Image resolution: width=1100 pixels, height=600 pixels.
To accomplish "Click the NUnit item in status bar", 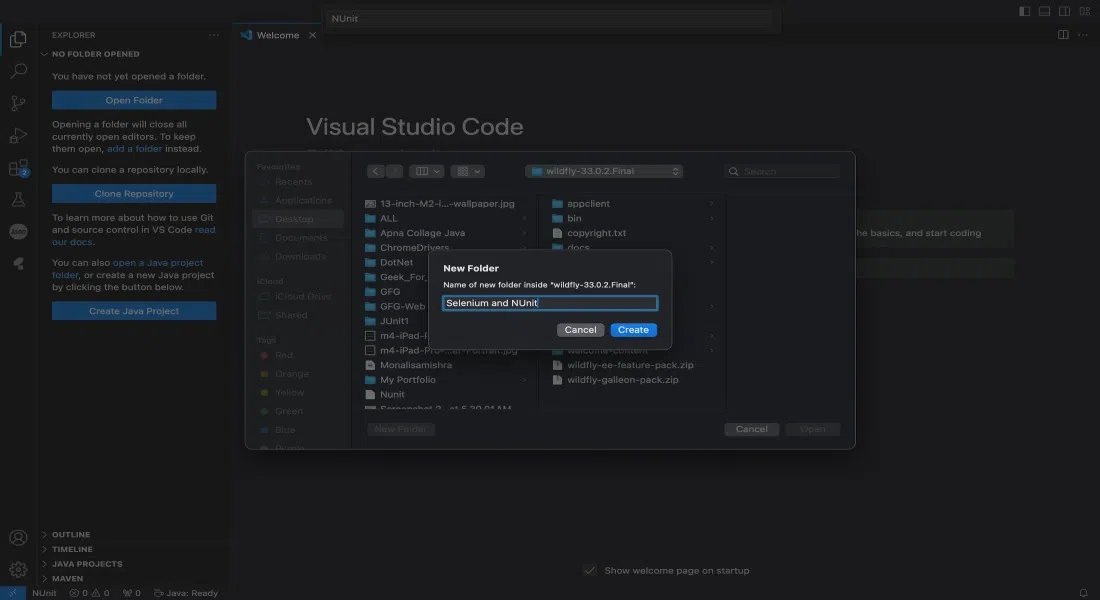I will [x=44, y=593].
